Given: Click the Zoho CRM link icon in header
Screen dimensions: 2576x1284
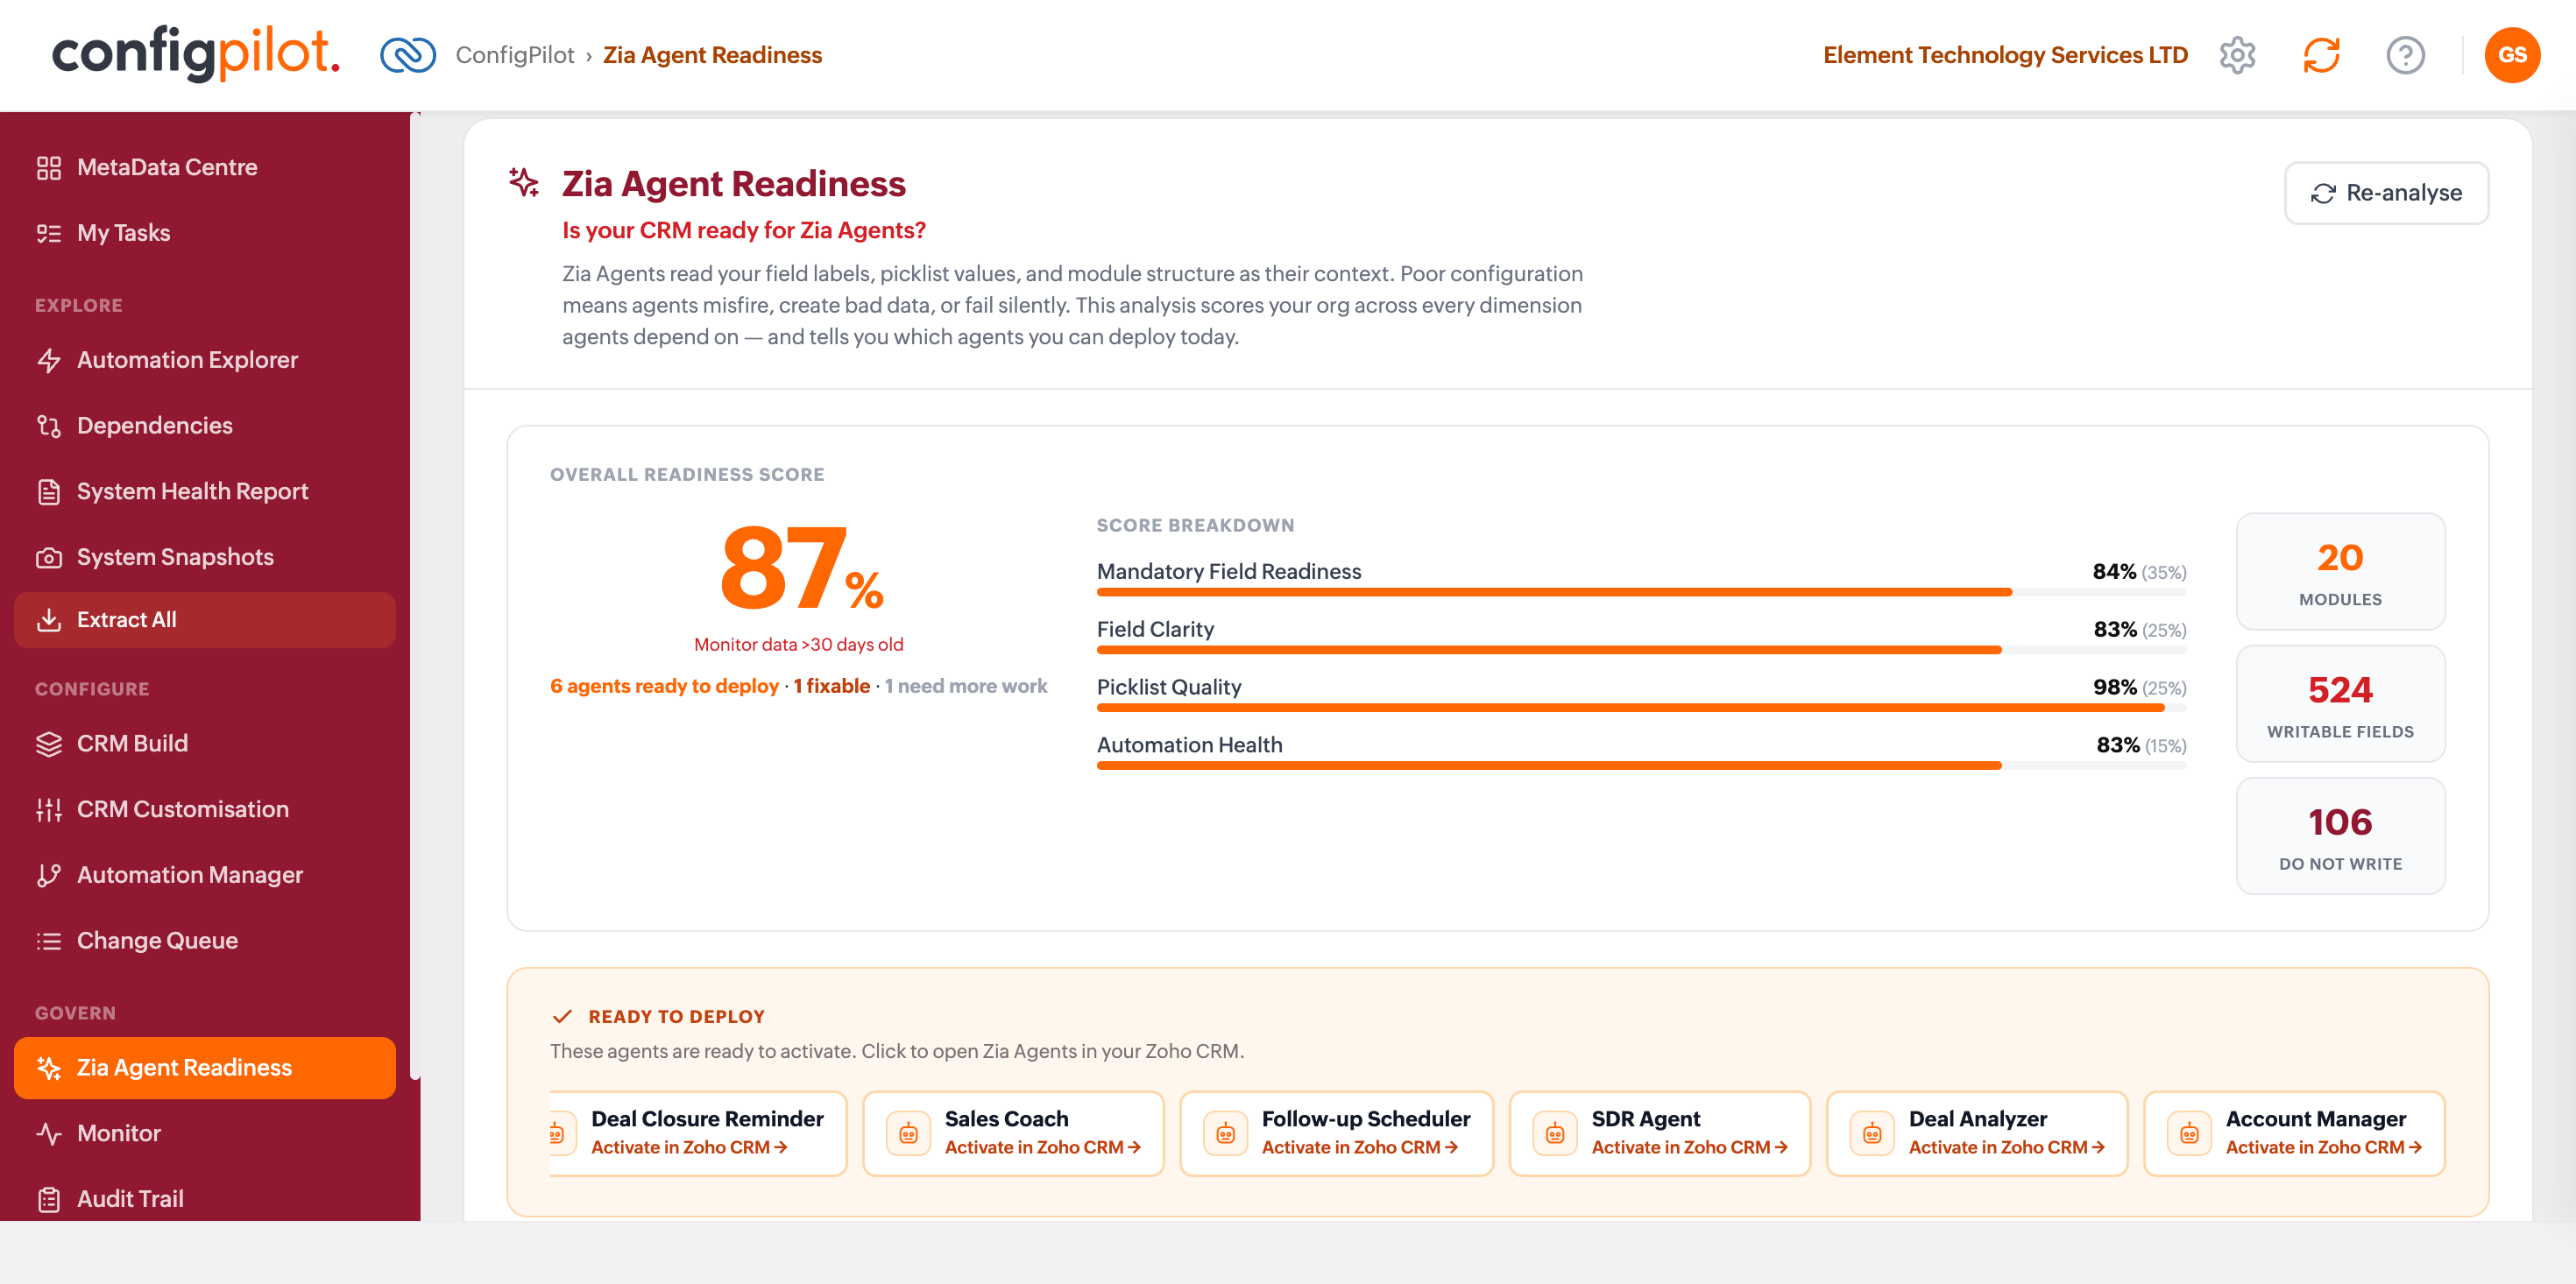Looking at the screenshot, I should pos(408,55).
